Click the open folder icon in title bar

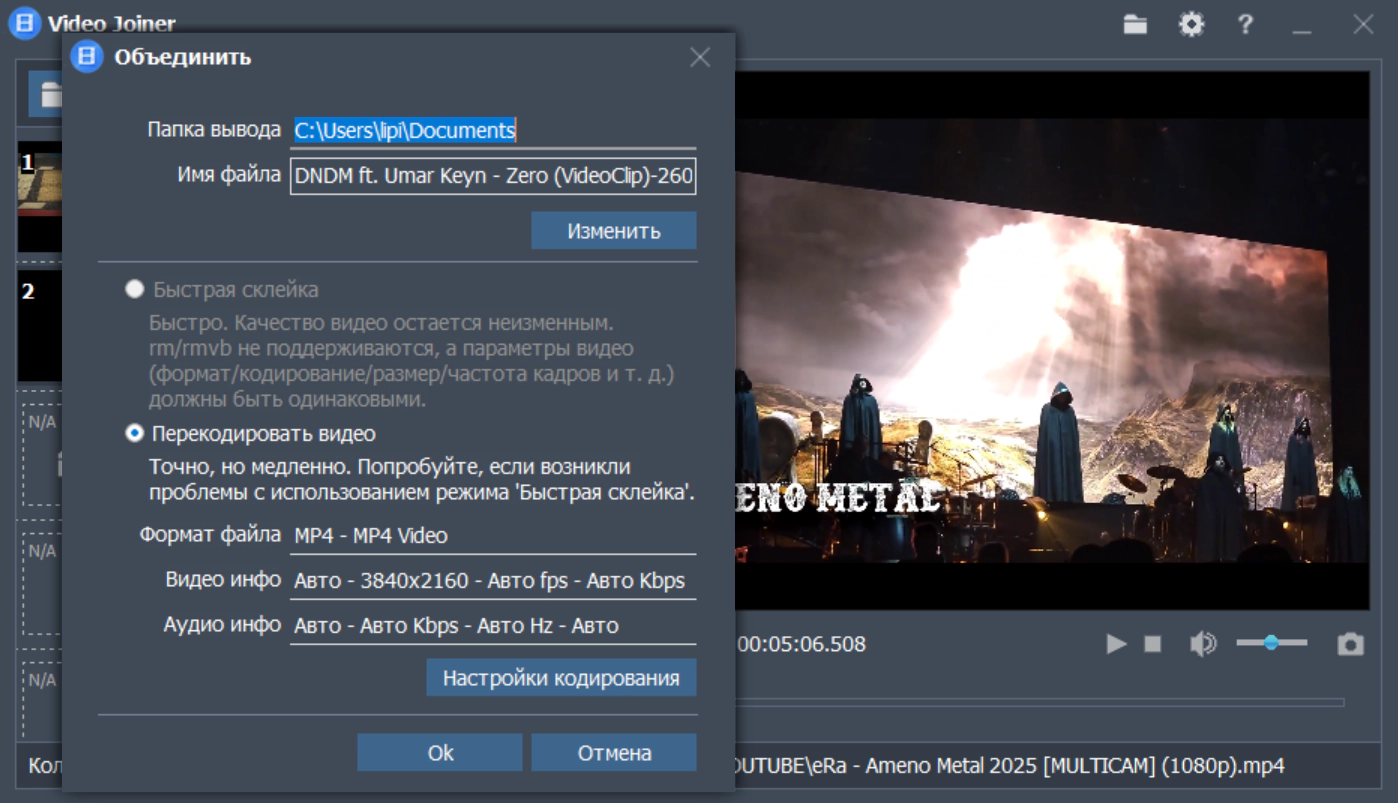[x=1135, y=25]
